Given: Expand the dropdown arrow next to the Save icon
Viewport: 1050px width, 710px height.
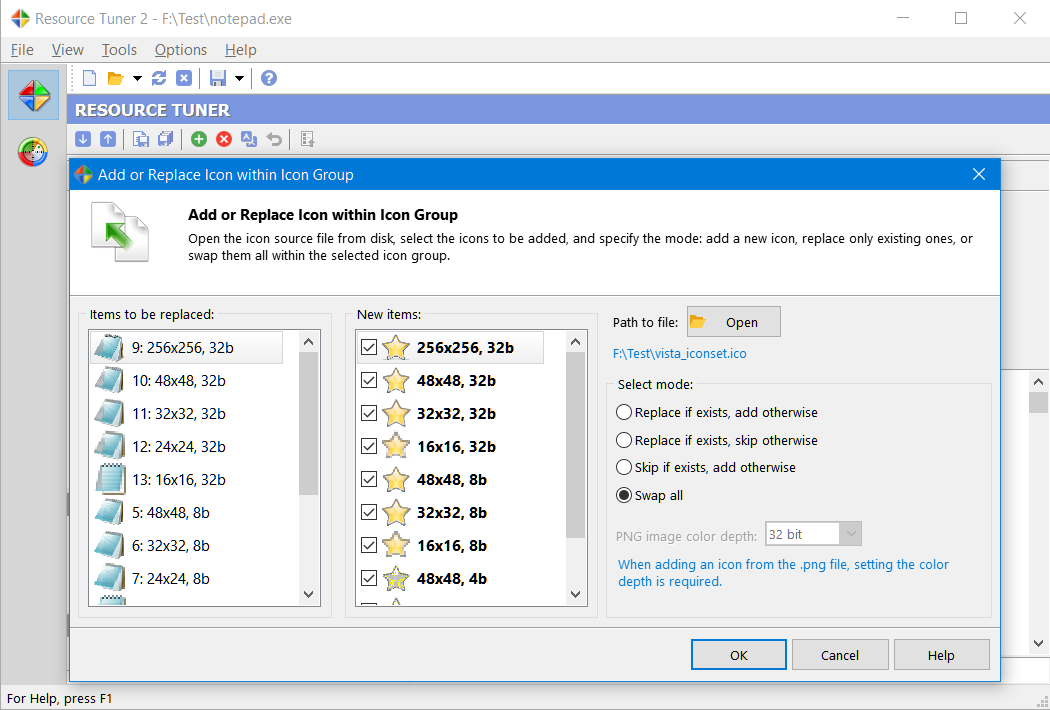Looking at the screenshot, I should point(239,78).
